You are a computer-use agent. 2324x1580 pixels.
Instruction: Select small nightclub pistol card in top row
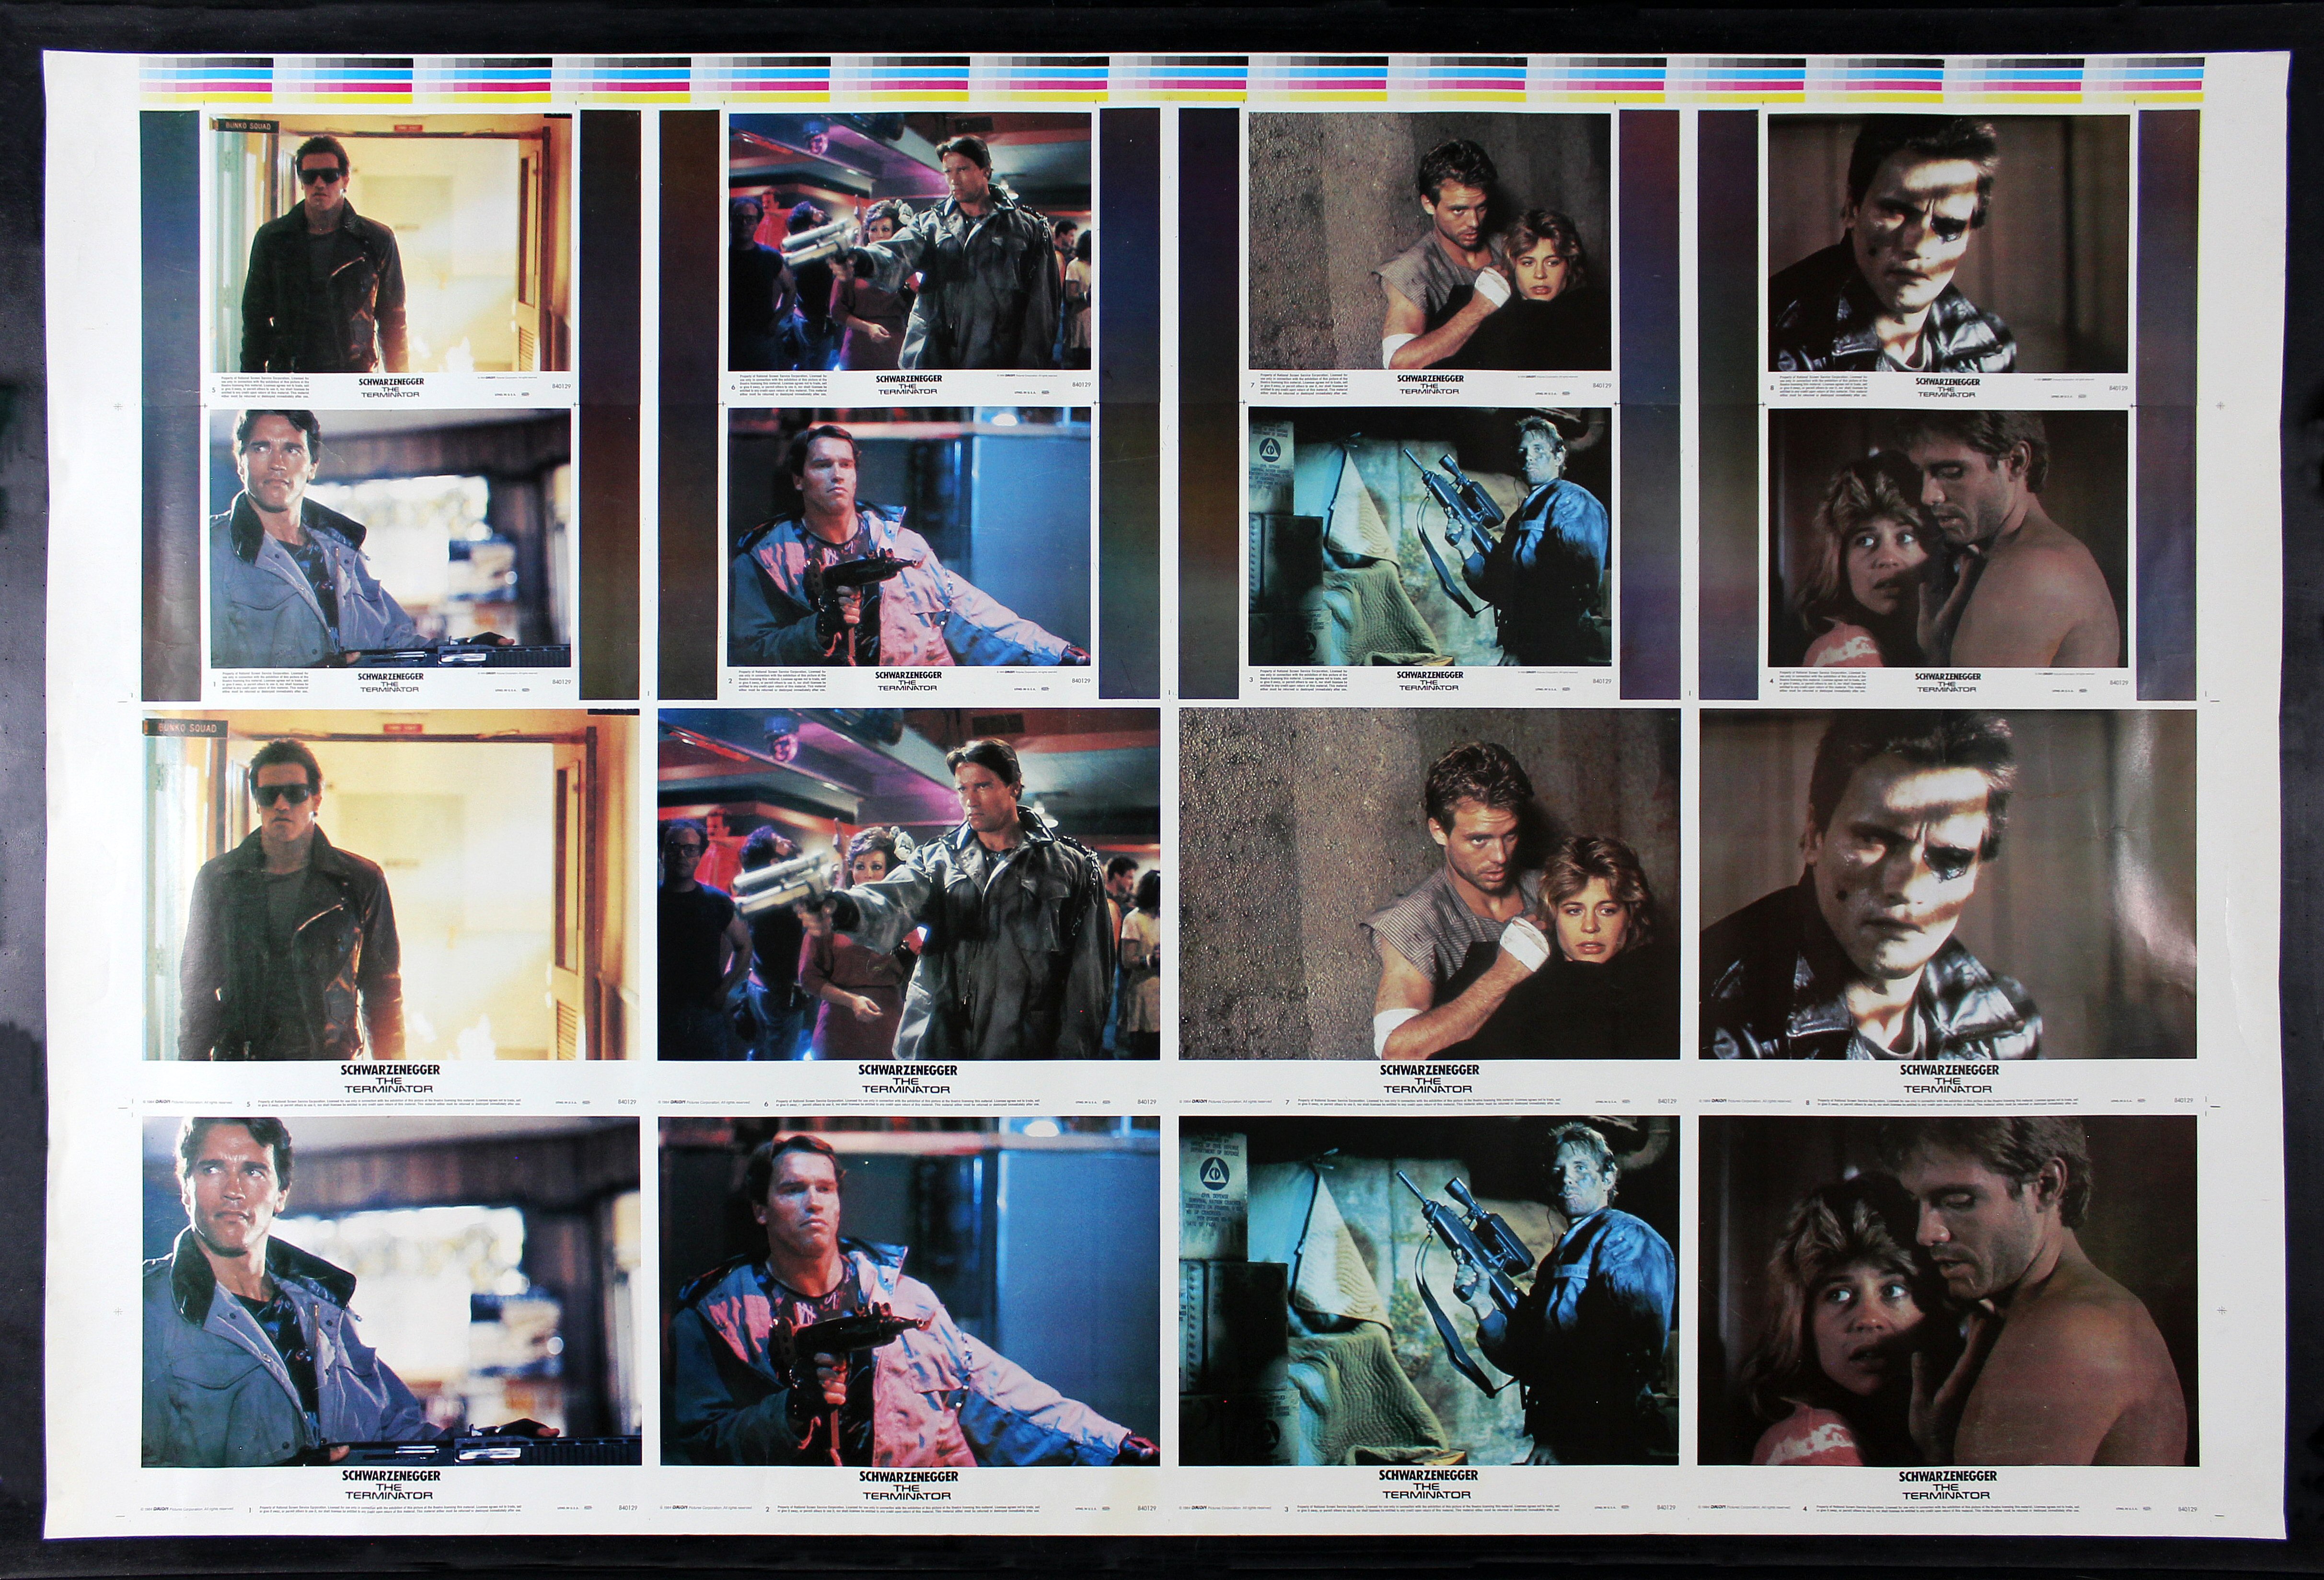(x=909, y=241)
